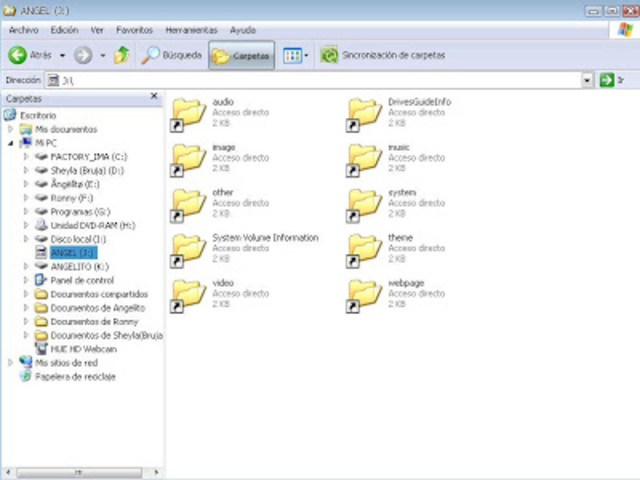Click Sincronización de carpetas button
The height and width of the screenshot is (480, 640).
(383, 55)
